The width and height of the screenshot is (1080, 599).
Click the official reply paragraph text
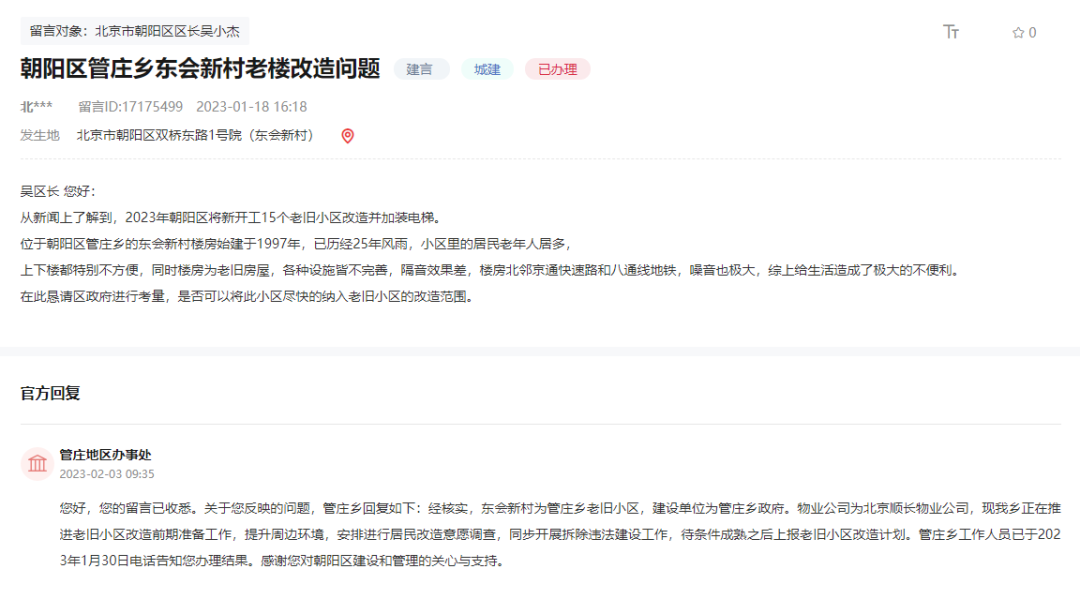point(540,533)
